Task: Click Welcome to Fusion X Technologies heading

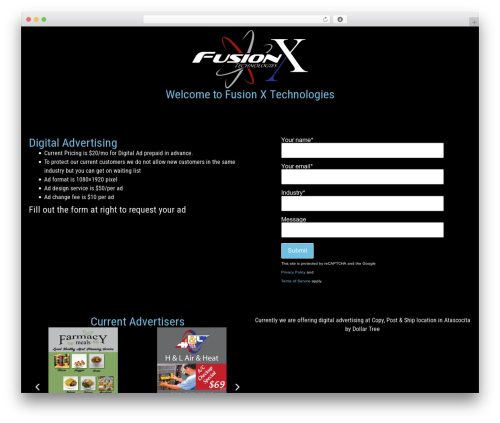Action: pyautogui.click(x=250, y=94)
